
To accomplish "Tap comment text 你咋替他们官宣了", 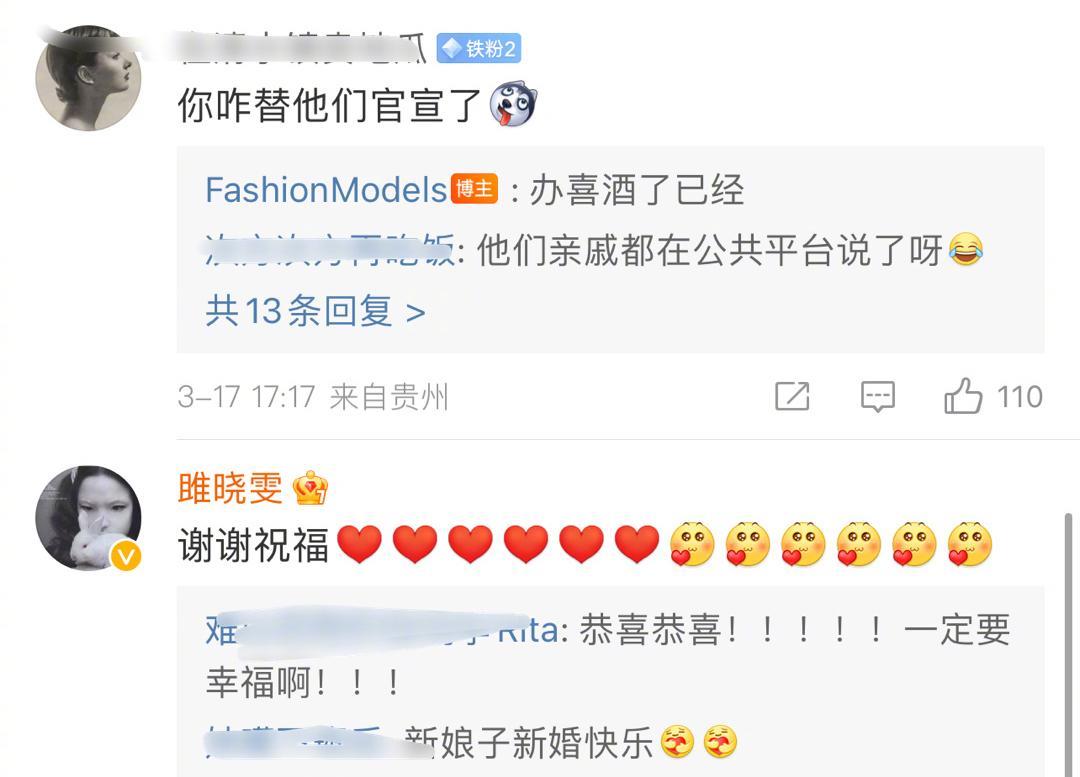I will pyautogui.click(x=329, y=105).
